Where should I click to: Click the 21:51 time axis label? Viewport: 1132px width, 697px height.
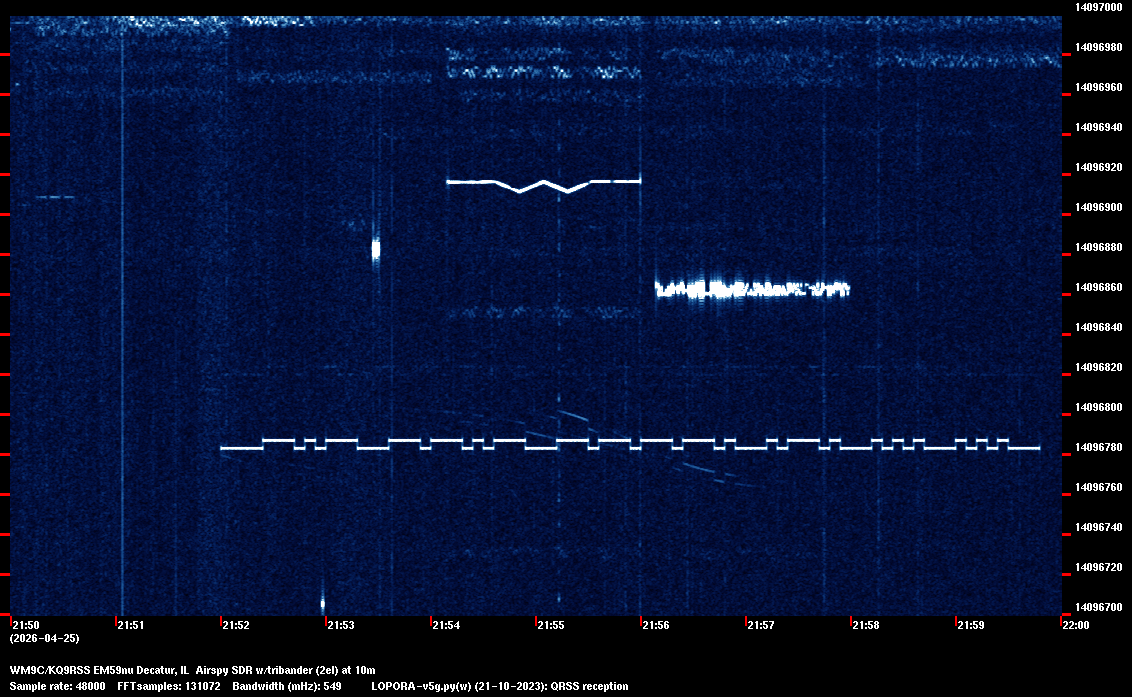[131, 625]
